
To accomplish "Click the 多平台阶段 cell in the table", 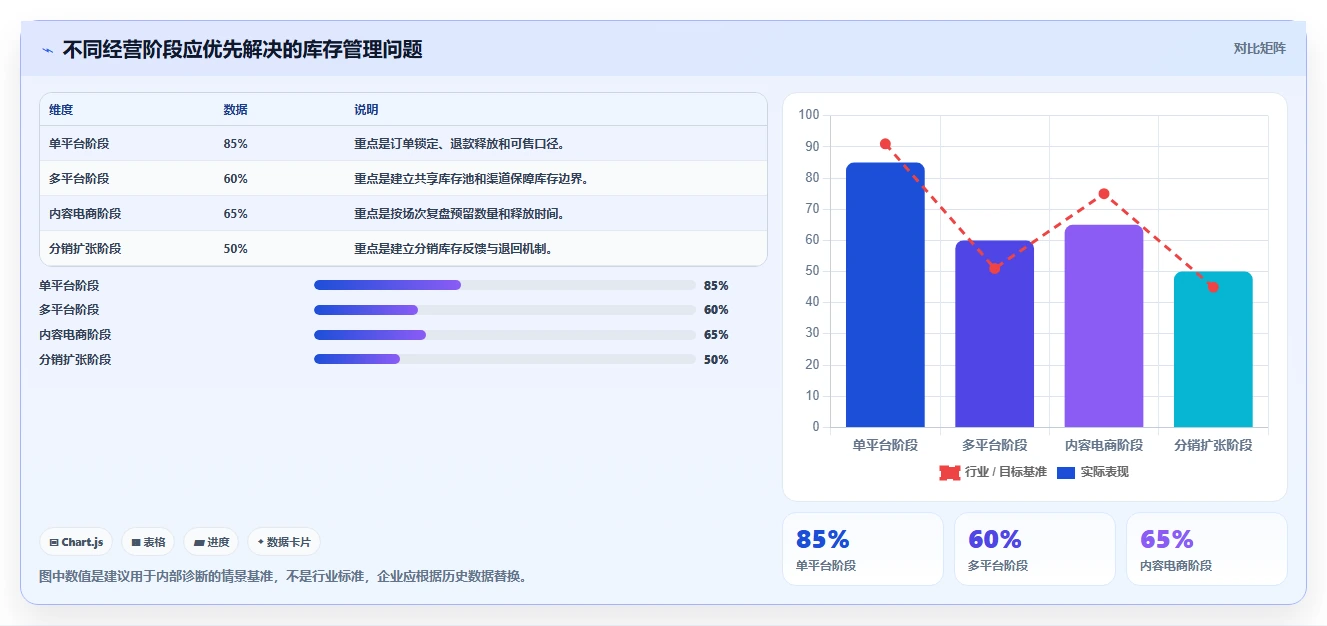I will tap(79, 179).
